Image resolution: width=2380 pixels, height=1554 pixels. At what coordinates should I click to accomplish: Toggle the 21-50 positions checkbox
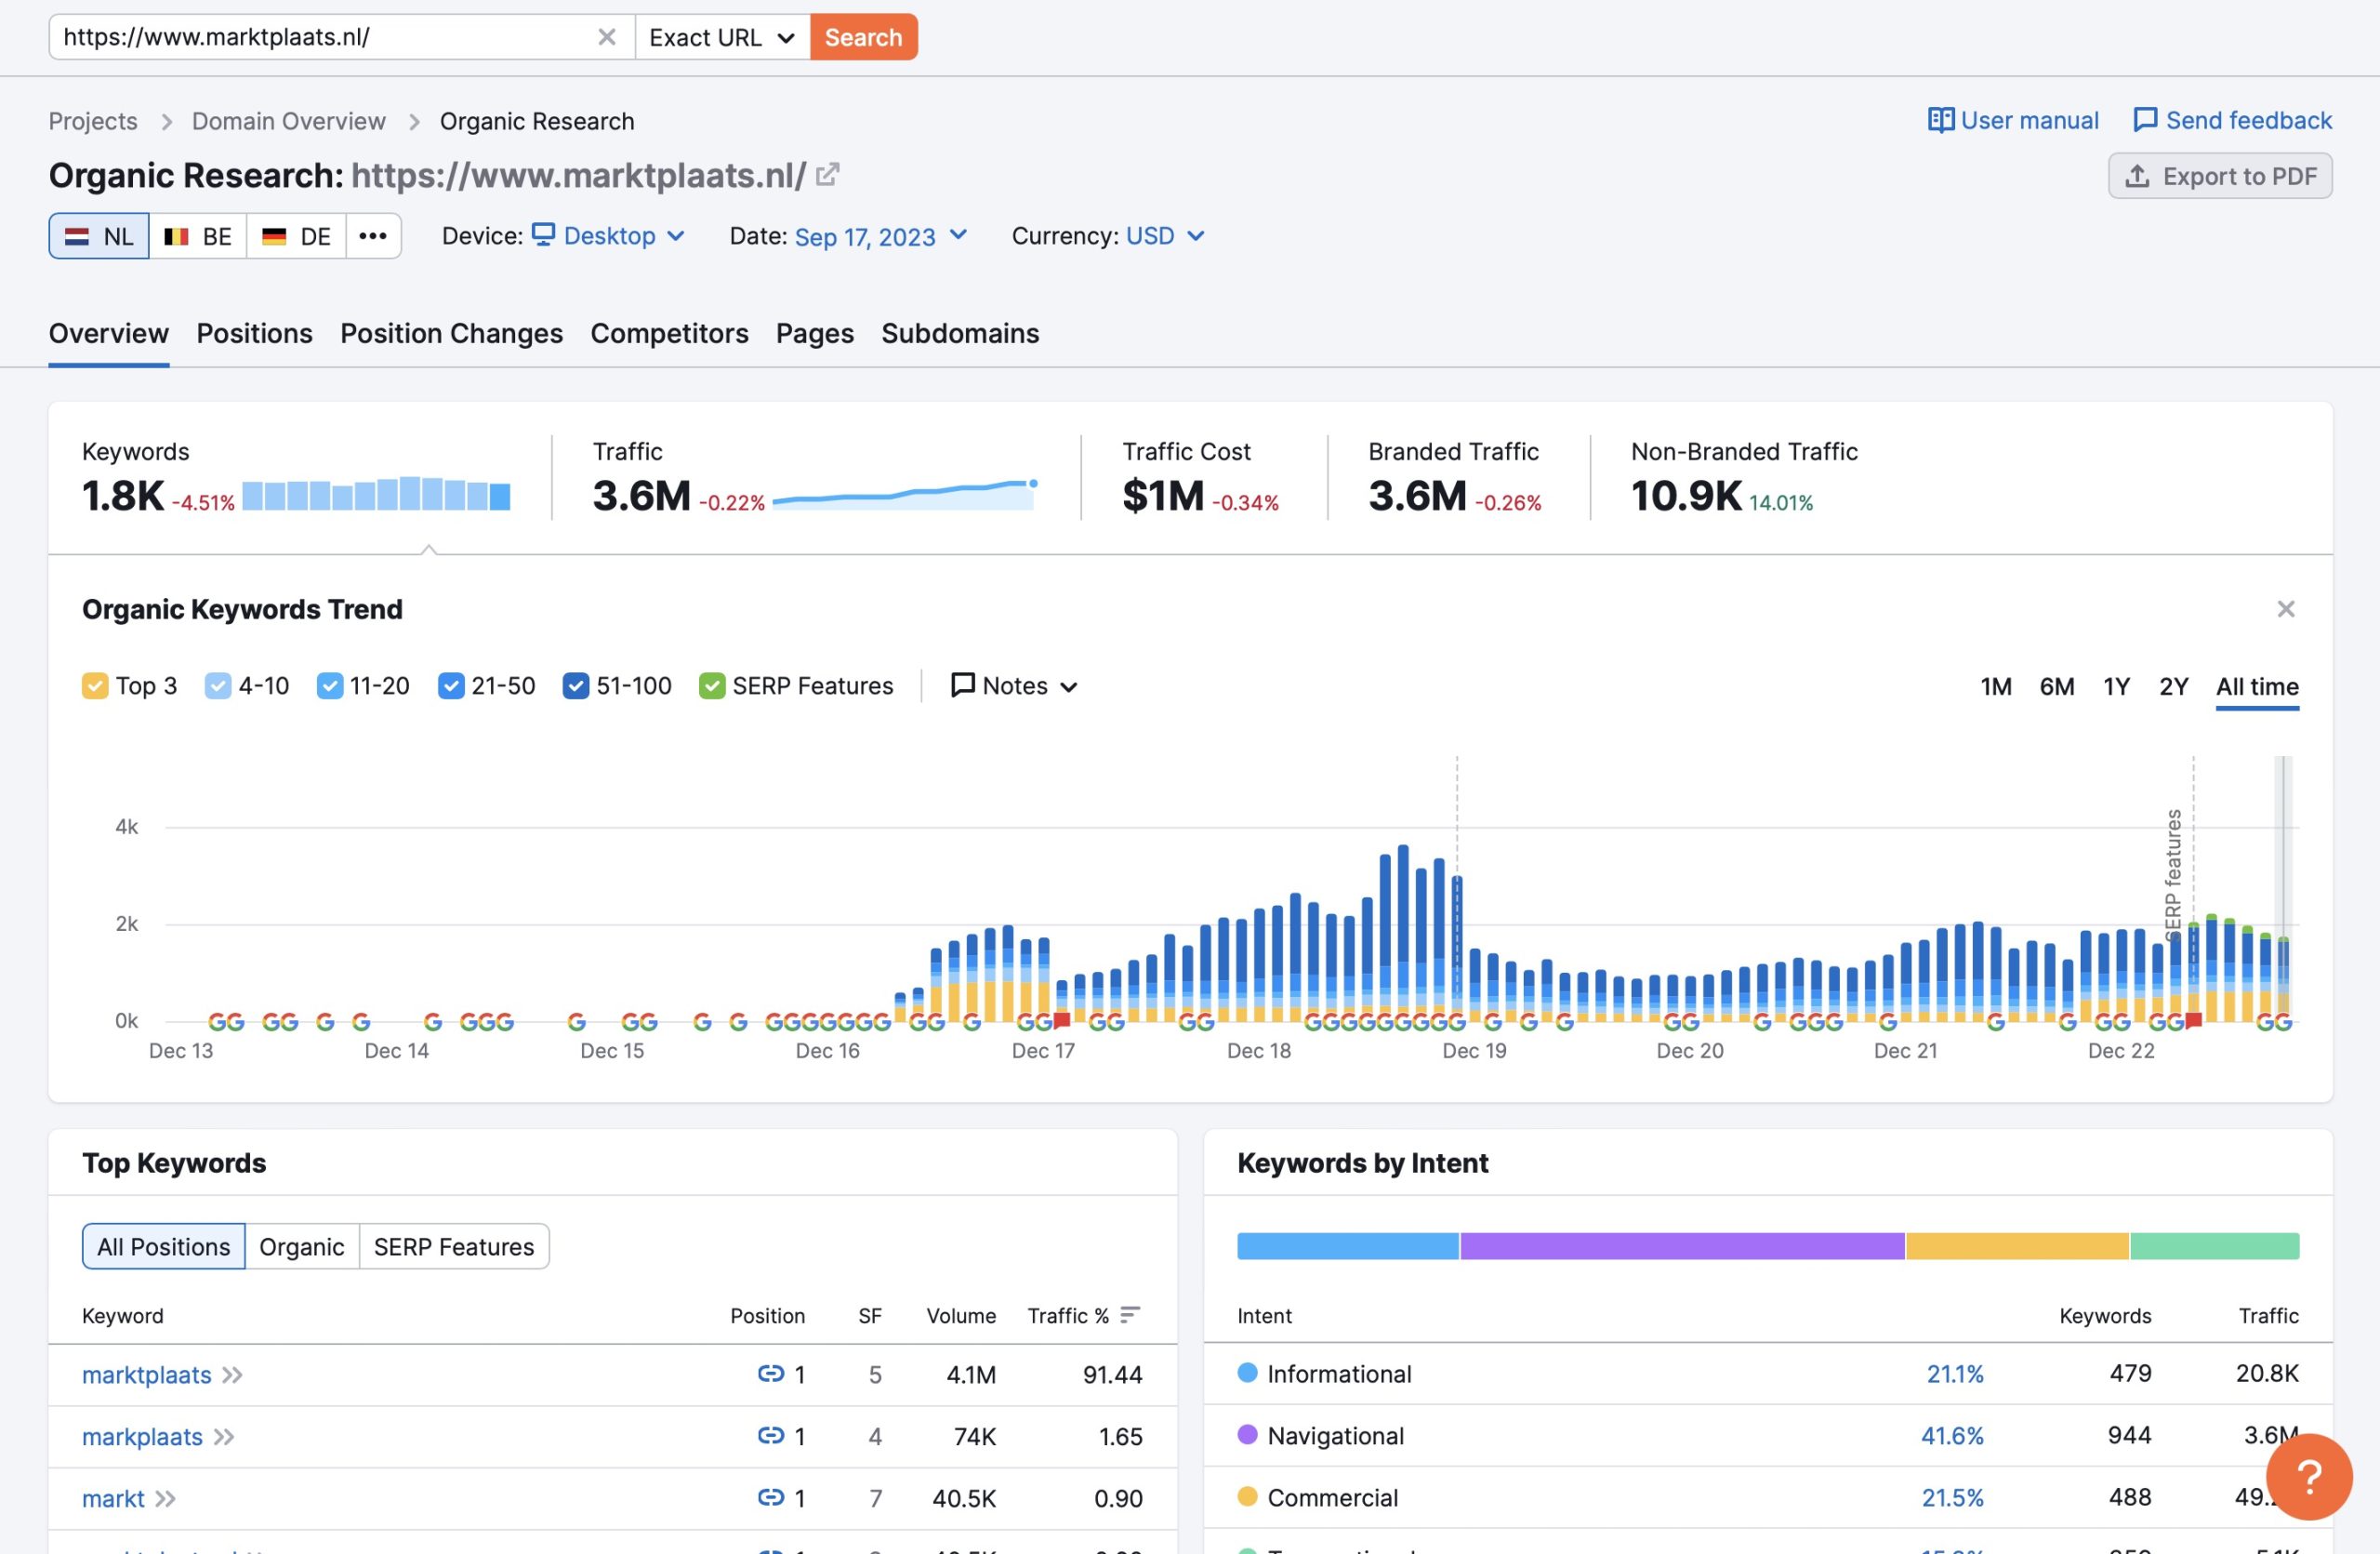coord(451,686)
